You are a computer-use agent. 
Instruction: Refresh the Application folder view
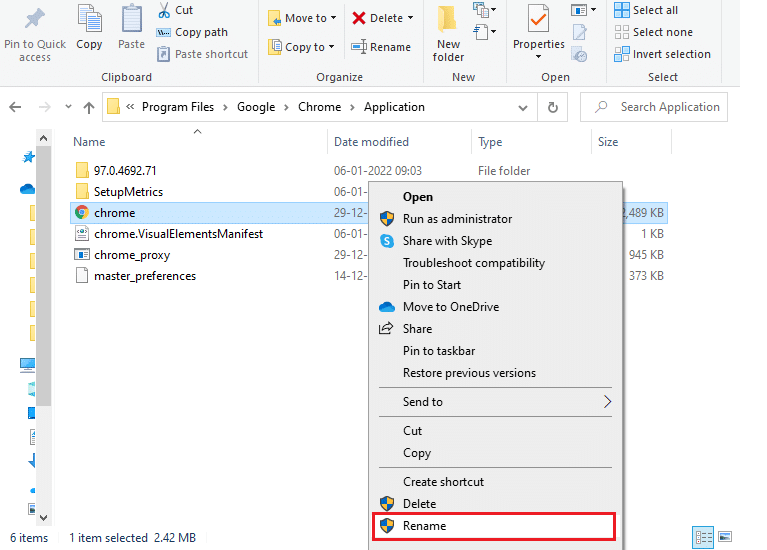click(552, 107)
